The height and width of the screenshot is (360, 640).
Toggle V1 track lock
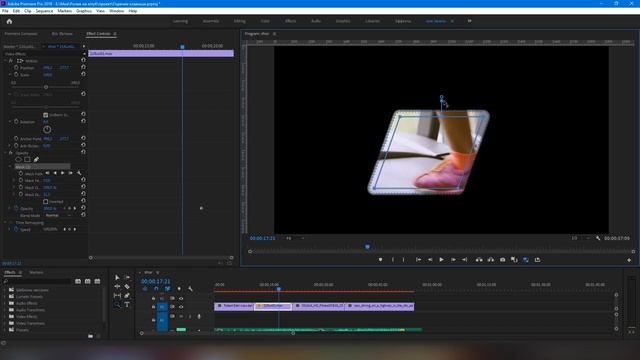pyautogui.click(x=153, y=307)
